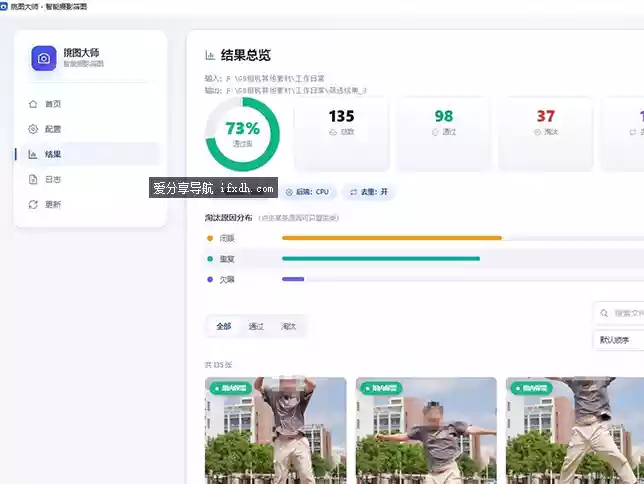Click the 输出 path text
This screenshot has width=644, height=484.
[286, 90]
